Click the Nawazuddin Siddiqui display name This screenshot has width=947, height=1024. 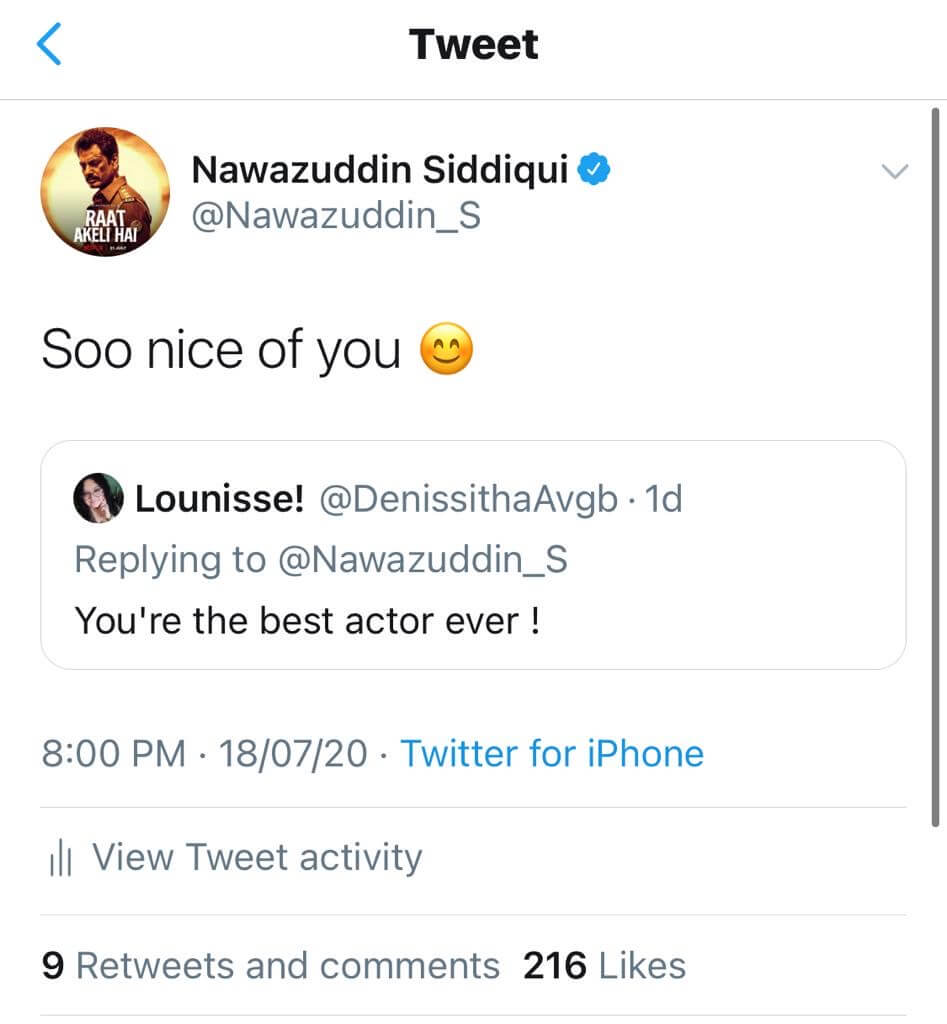tap(380, 171)
